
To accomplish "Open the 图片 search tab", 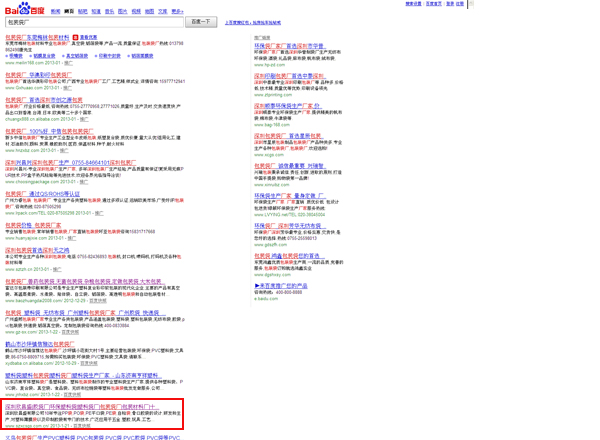I will (122, 11).
